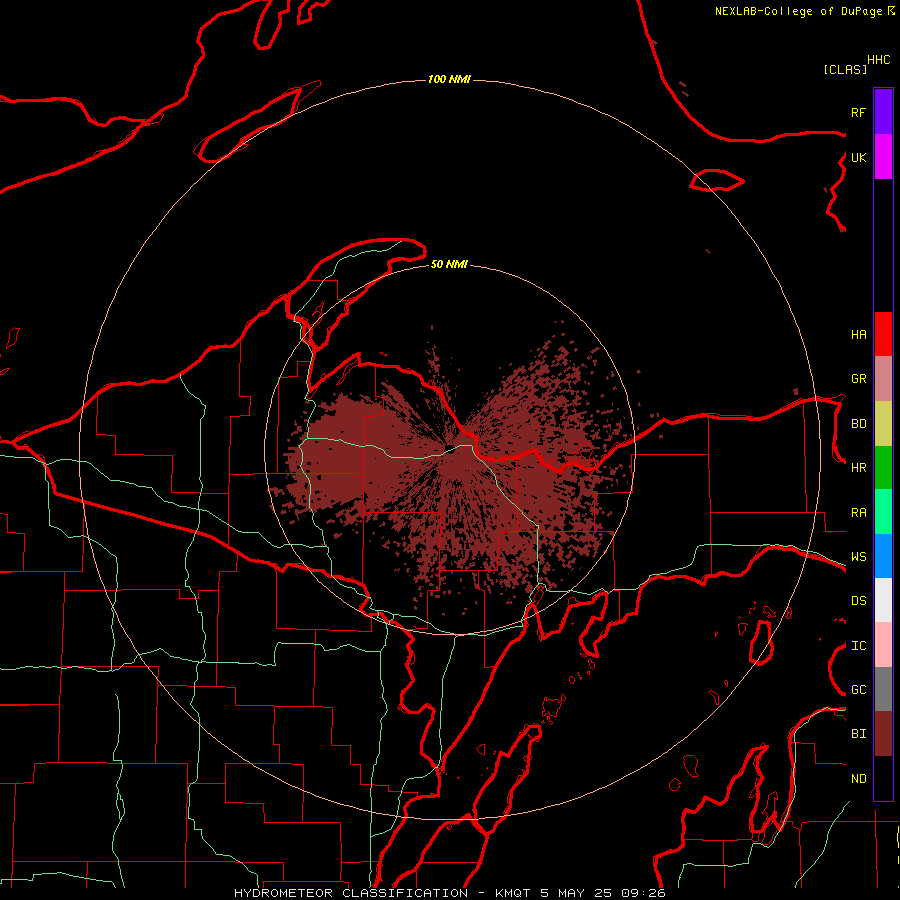900x900 pixels.
Task: Click the WS blue legend swatch
Action: [x=883, y=556]
